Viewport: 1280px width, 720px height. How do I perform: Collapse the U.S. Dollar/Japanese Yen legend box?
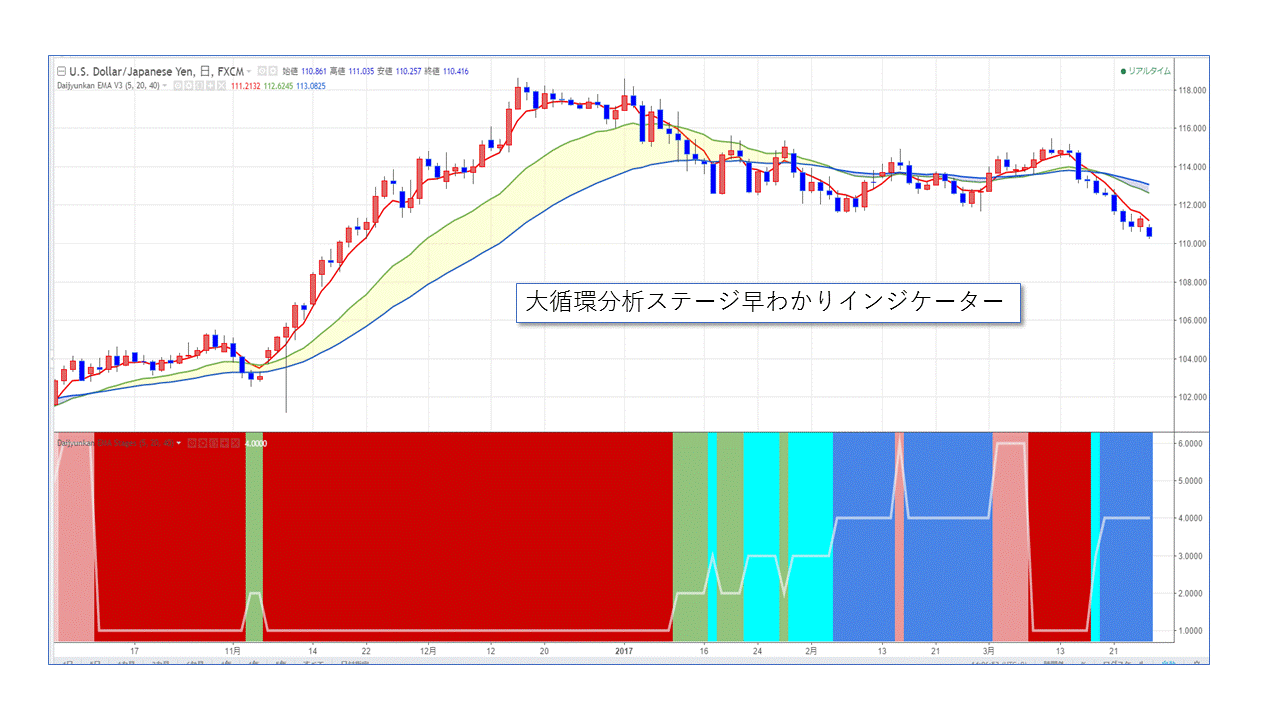tap(62, 72)
